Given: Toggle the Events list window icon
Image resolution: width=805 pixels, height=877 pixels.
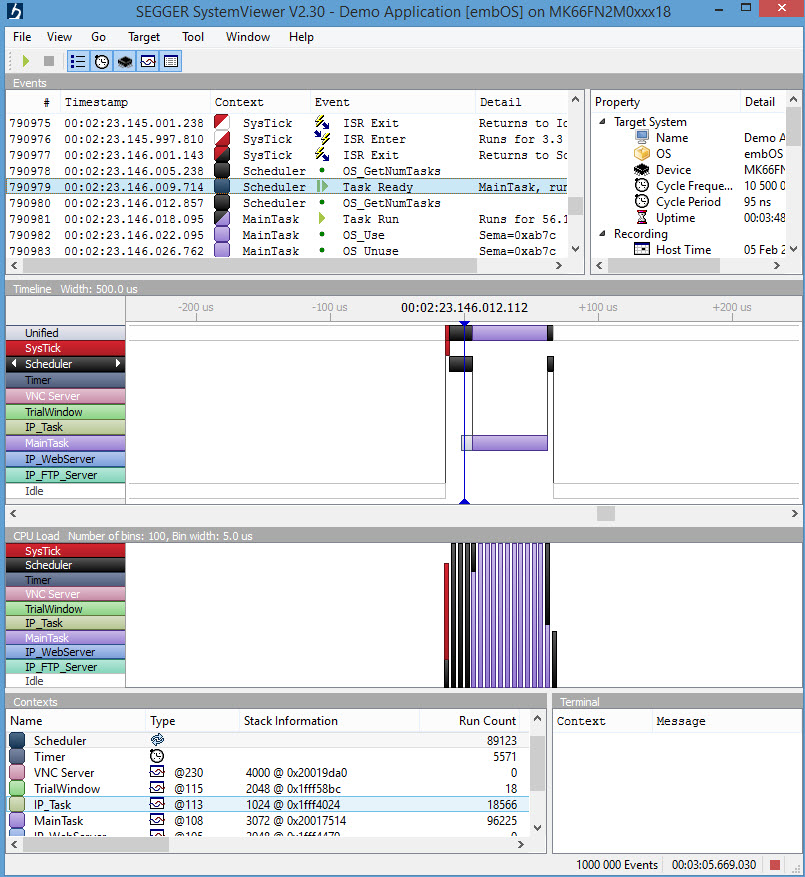Looking at the screenshot, I should pos(78,61).
